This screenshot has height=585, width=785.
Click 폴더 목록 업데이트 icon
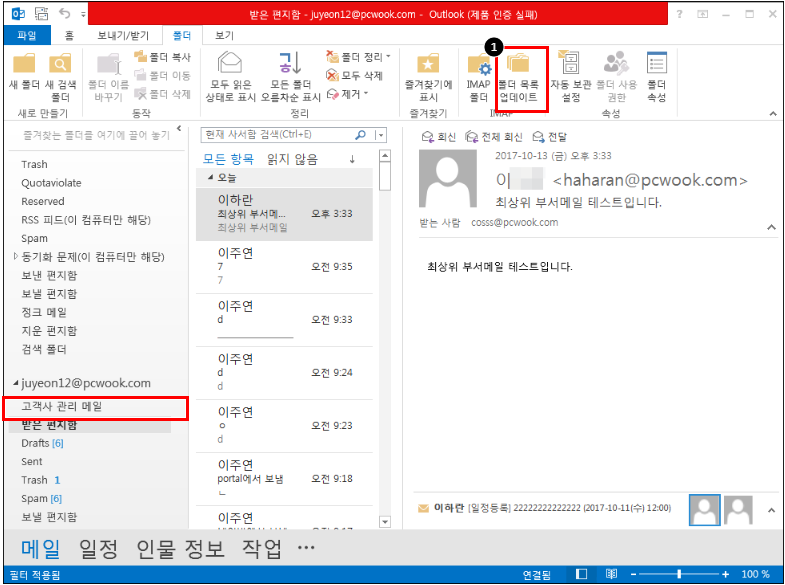(518, 64)
